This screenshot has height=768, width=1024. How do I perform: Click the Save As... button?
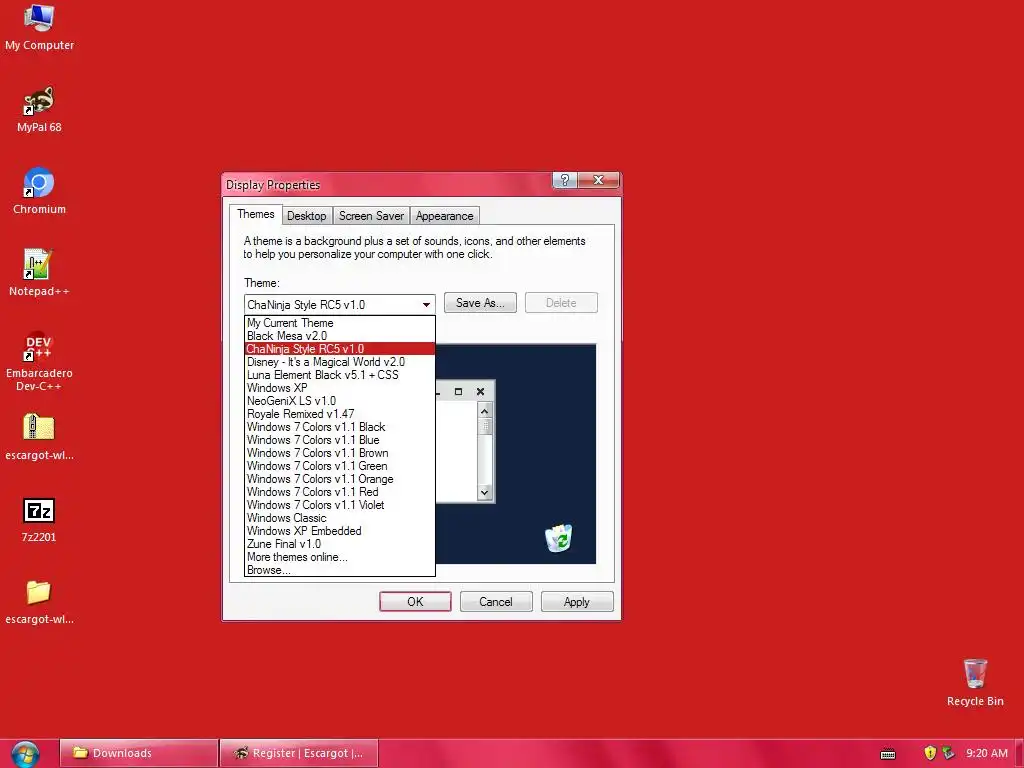point(480,303)
